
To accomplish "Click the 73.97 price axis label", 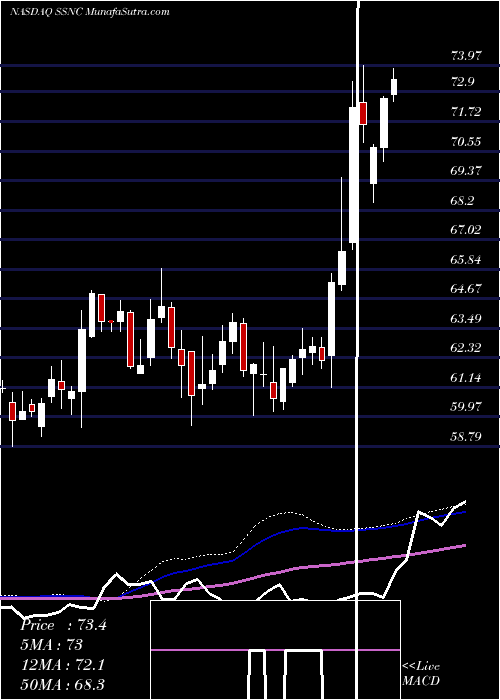I will [466, 56].
